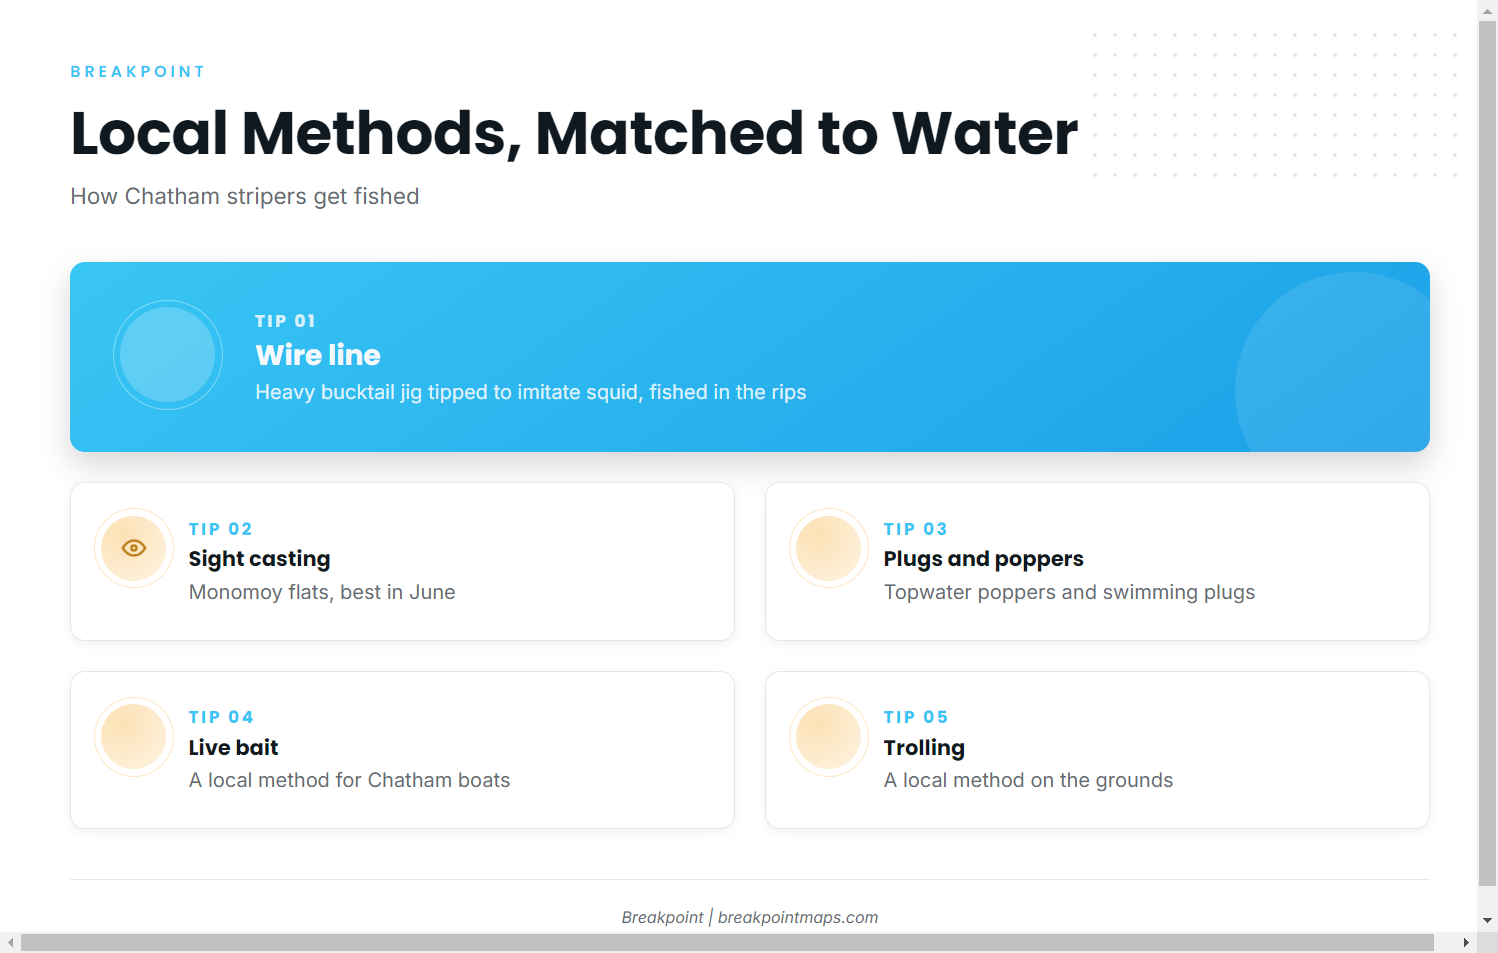1498x953 pixels.
Task: Click the Live bait card title
Action: click(x=233, y=748)
